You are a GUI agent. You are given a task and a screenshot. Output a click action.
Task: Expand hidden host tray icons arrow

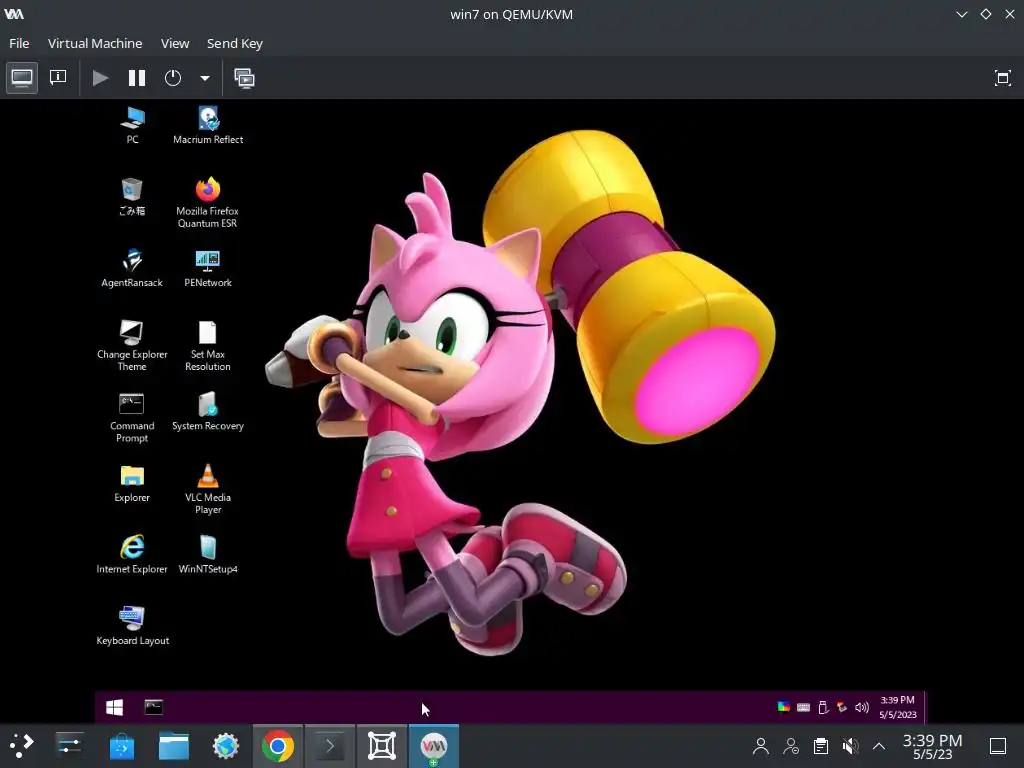click(879, 746)
